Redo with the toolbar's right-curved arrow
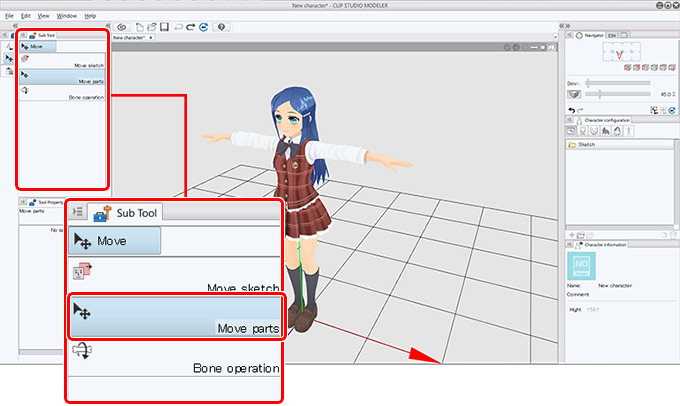 click(190, 27)
